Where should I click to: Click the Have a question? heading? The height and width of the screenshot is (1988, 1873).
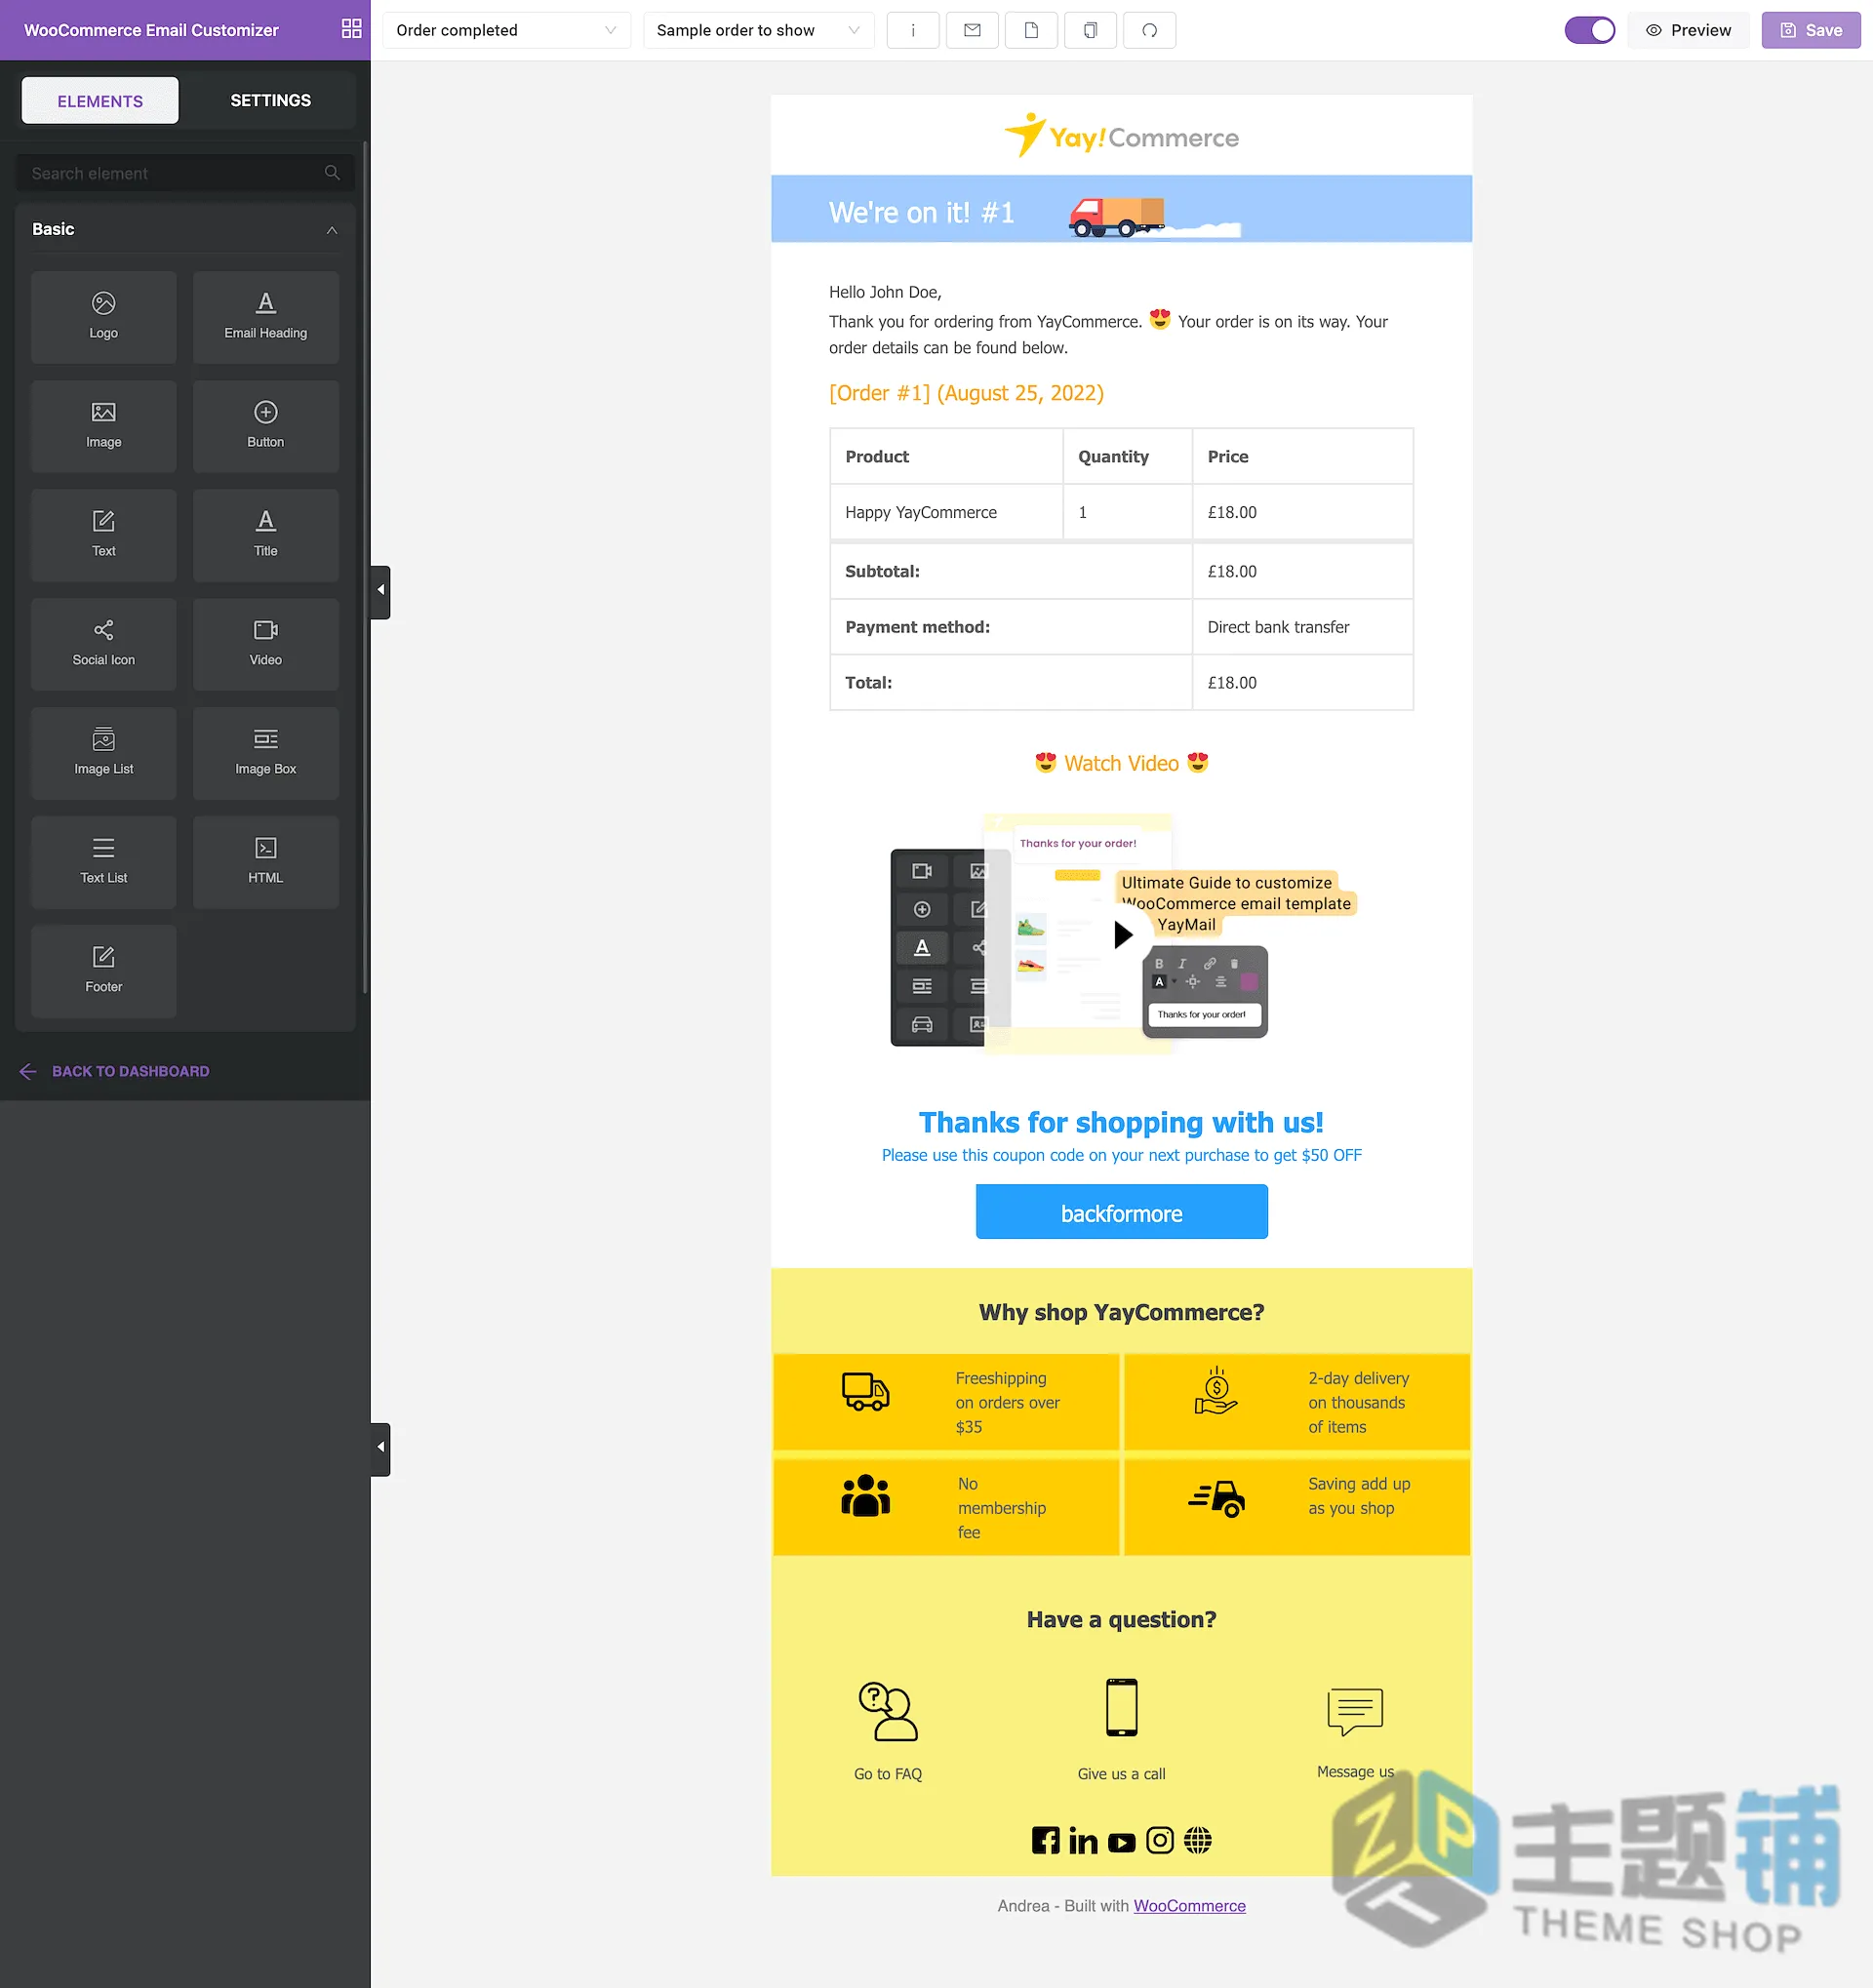pos(1121,1619)
